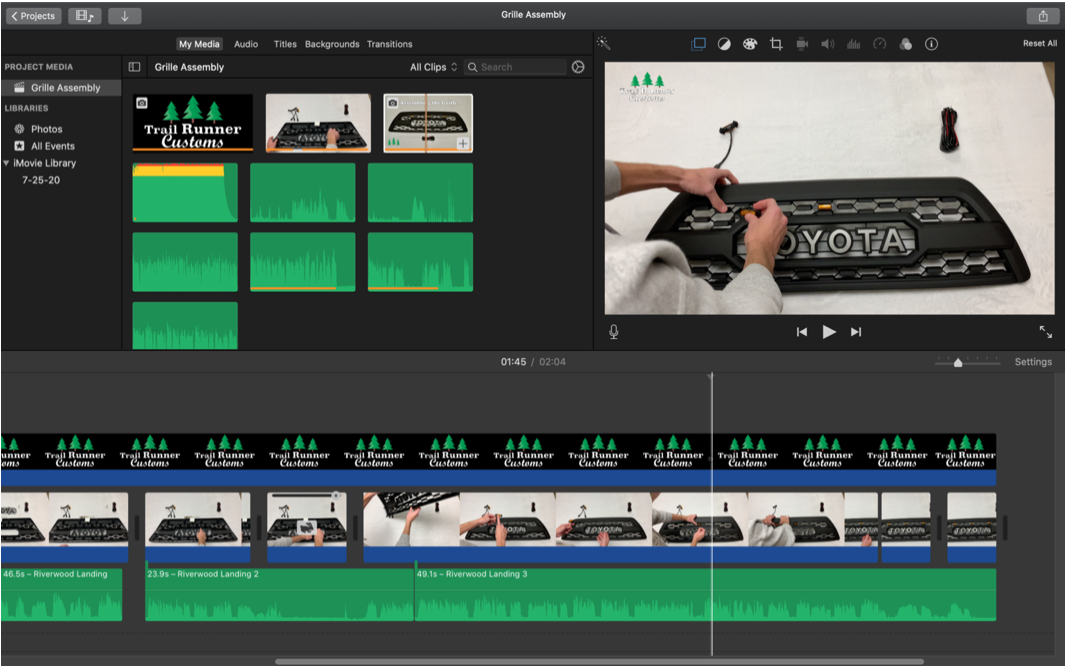Open browser appearance settings gear
This screenshot has height=666, width=1066.
[578, 67]
